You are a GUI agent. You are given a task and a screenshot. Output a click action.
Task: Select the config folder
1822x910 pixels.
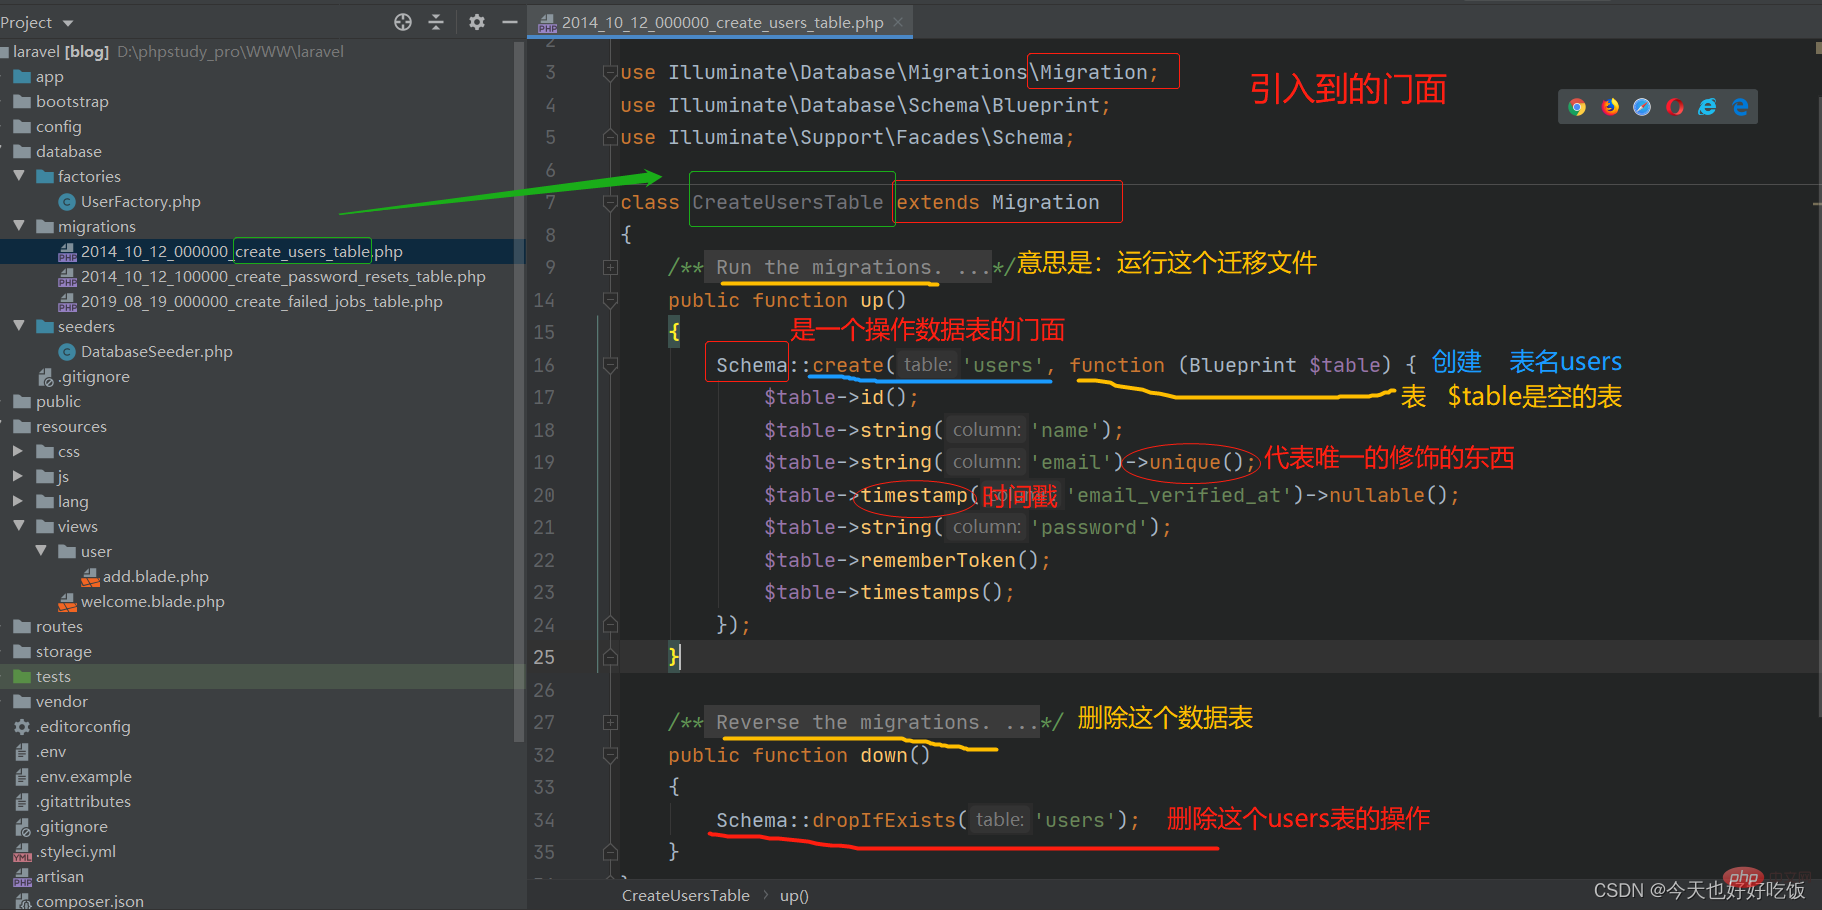[59, 127]
